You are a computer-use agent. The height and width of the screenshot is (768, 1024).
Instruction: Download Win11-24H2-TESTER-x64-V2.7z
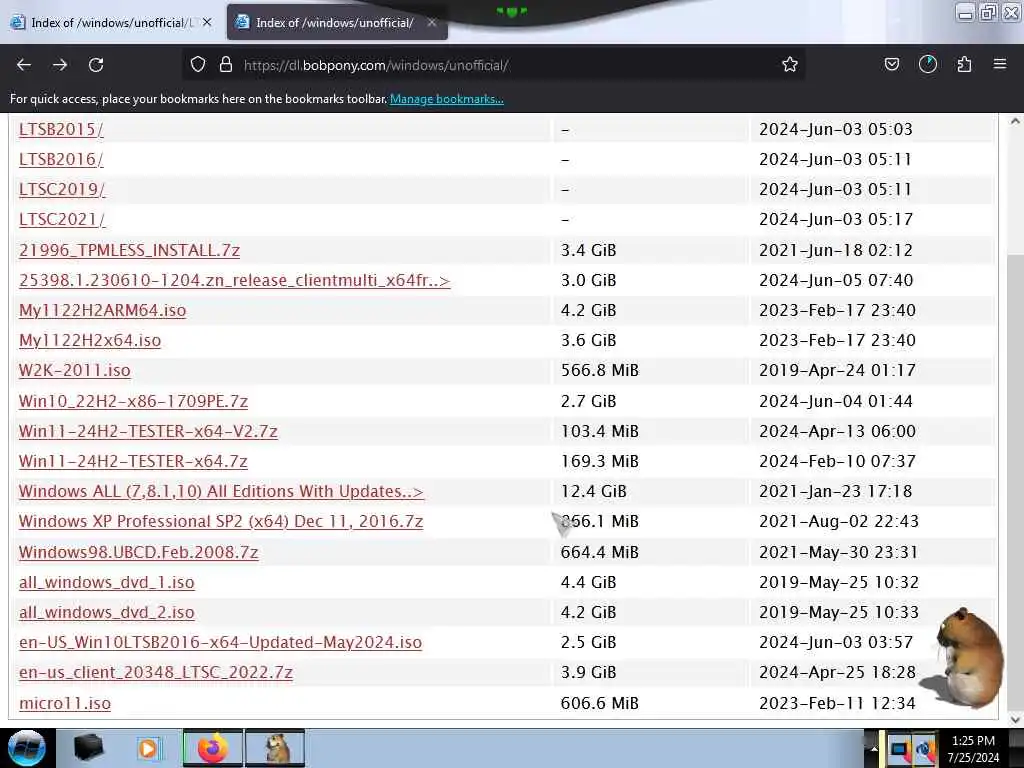pos(148,431)
